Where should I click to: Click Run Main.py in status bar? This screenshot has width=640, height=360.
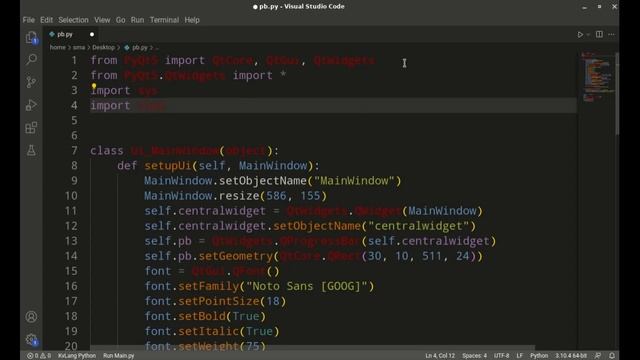118,356
